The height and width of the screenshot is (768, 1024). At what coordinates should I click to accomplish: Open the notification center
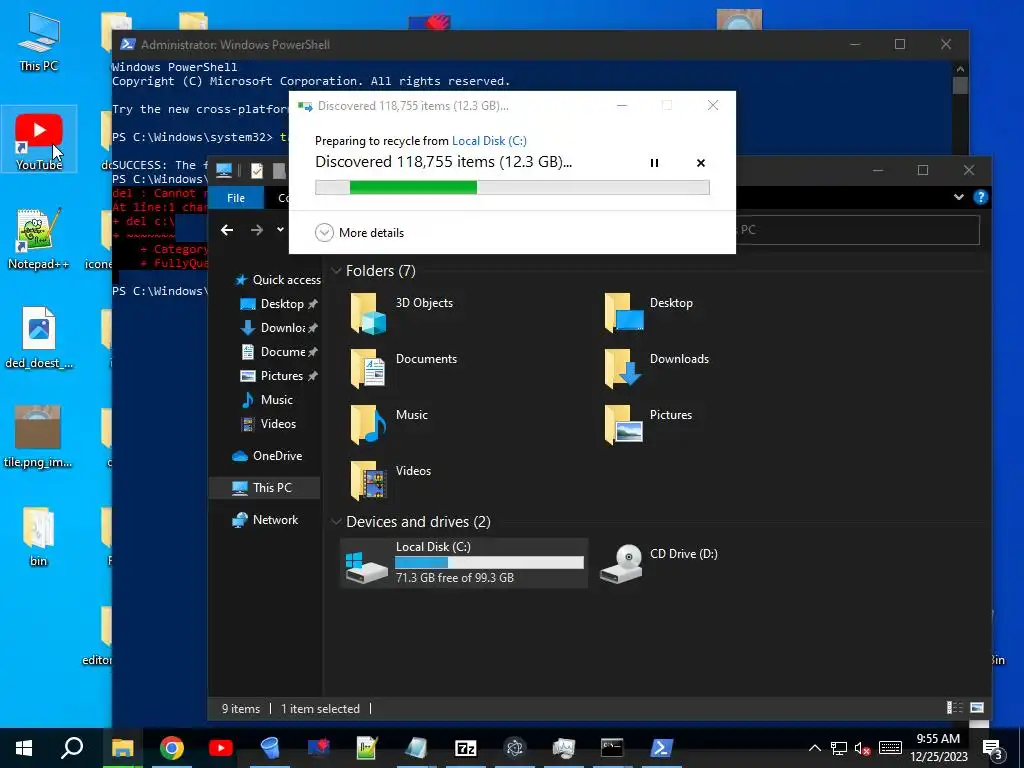[x=993, y=748]
